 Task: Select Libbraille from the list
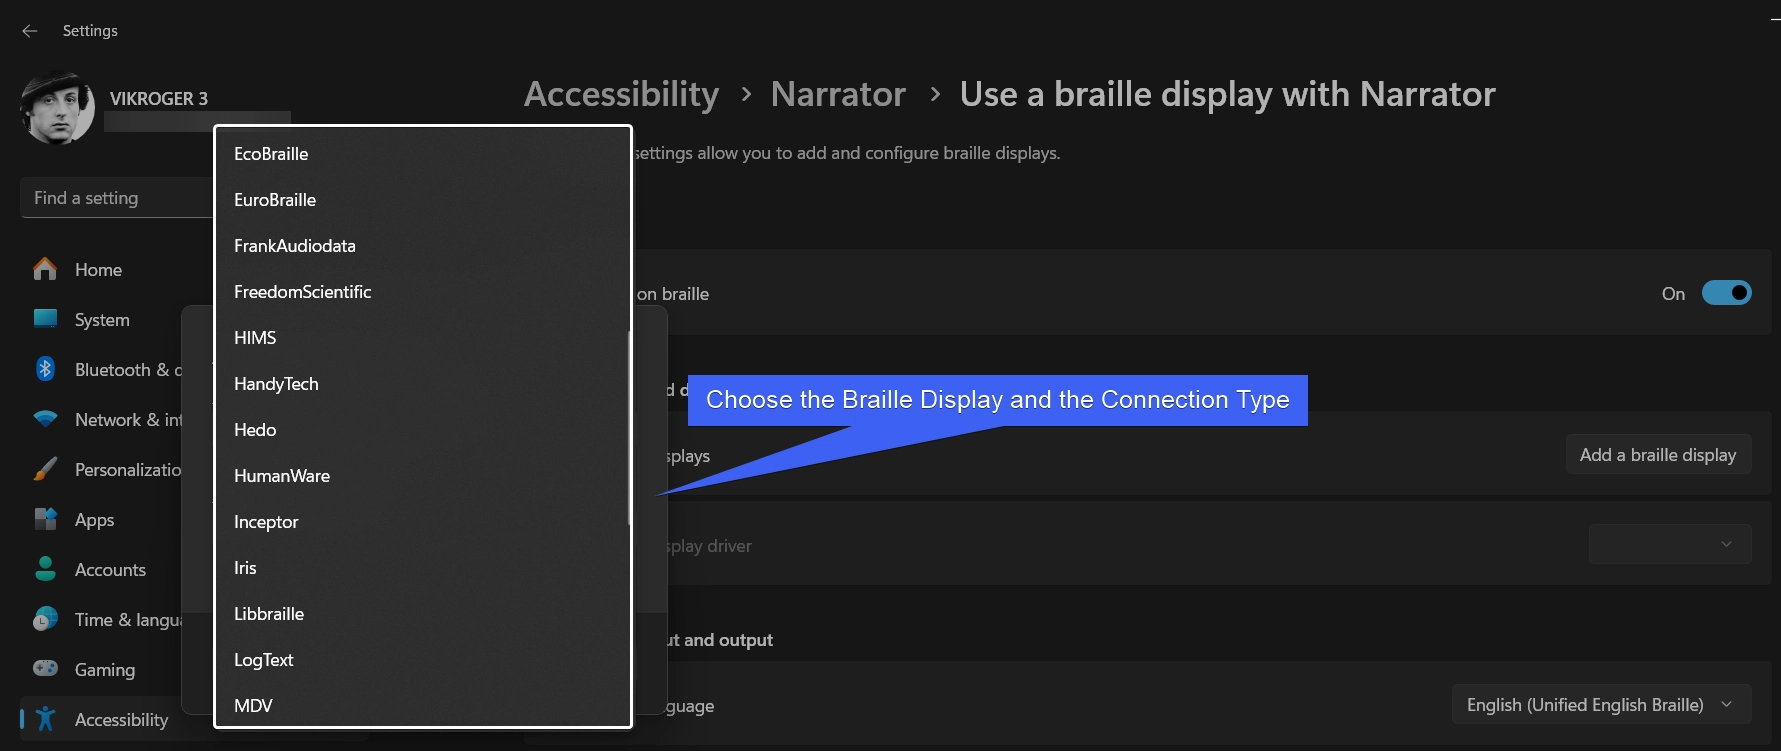(422, 614)
